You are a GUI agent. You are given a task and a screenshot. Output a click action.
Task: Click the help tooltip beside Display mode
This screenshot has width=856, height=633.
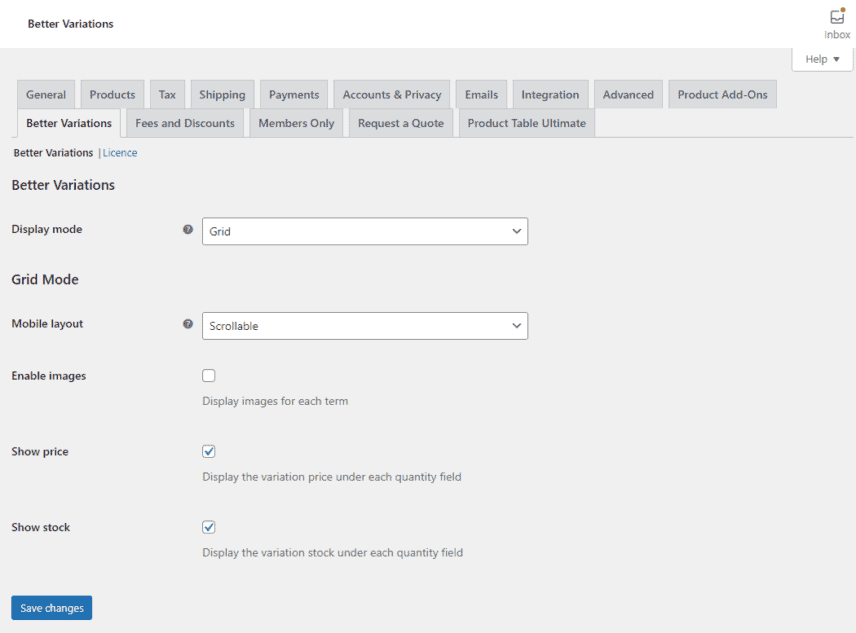[x=188, y=229]
